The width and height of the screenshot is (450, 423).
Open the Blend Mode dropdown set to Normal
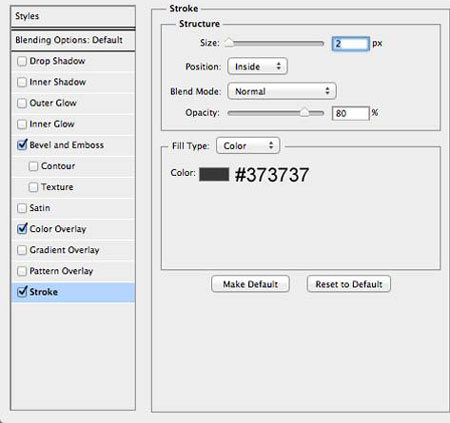pos(282,91)
